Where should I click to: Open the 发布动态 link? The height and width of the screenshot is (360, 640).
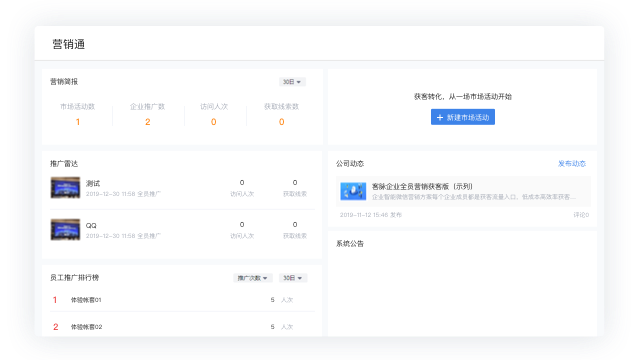tap(571, 164)
